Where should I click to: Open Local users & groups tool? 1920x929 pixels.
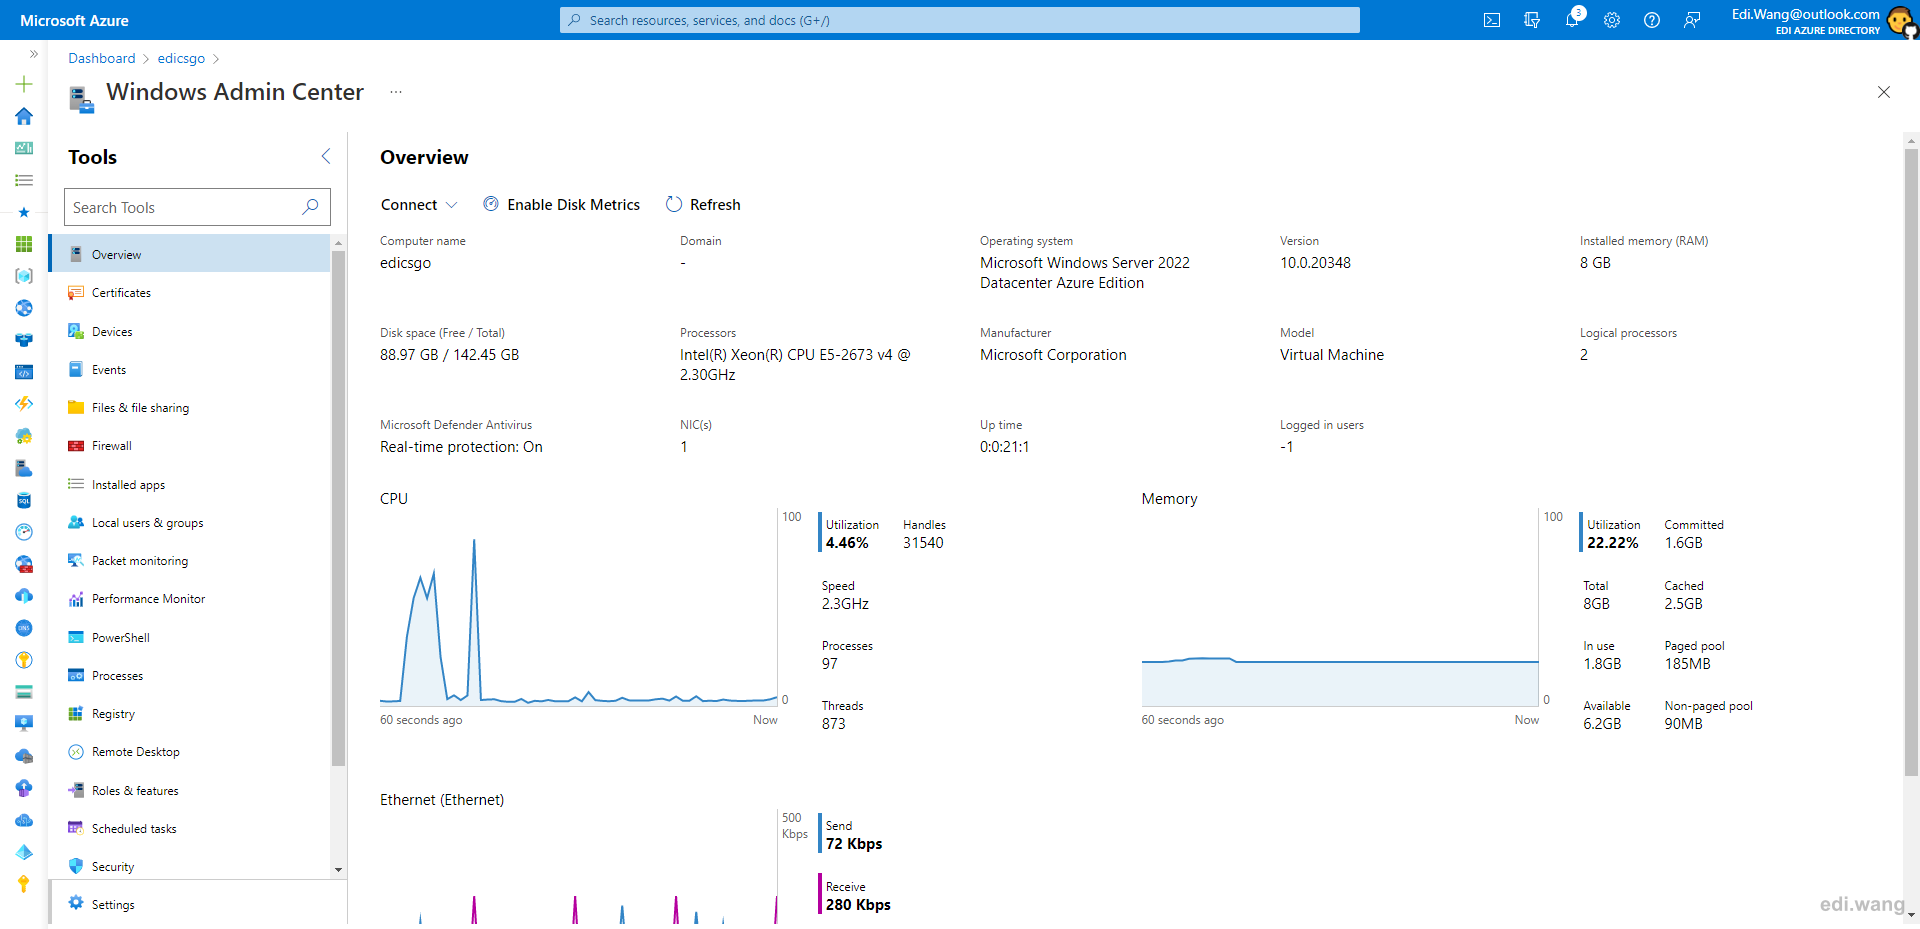coord(190,523)
